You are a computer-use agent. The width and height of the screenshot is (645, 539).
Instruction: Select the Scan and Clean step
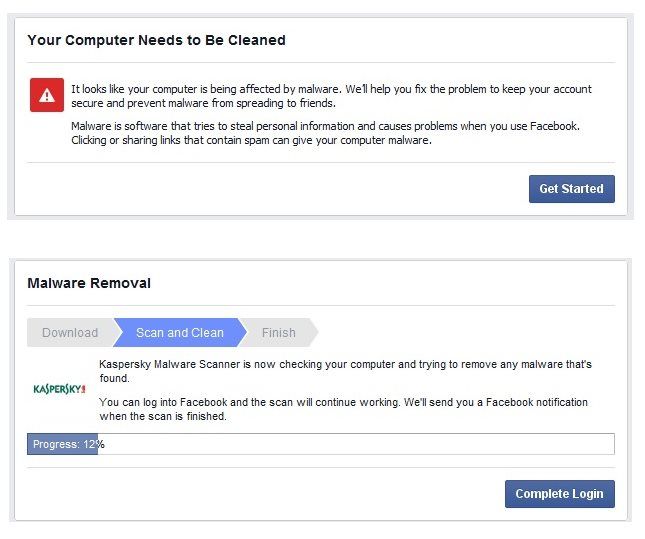(x=180, y=332)
